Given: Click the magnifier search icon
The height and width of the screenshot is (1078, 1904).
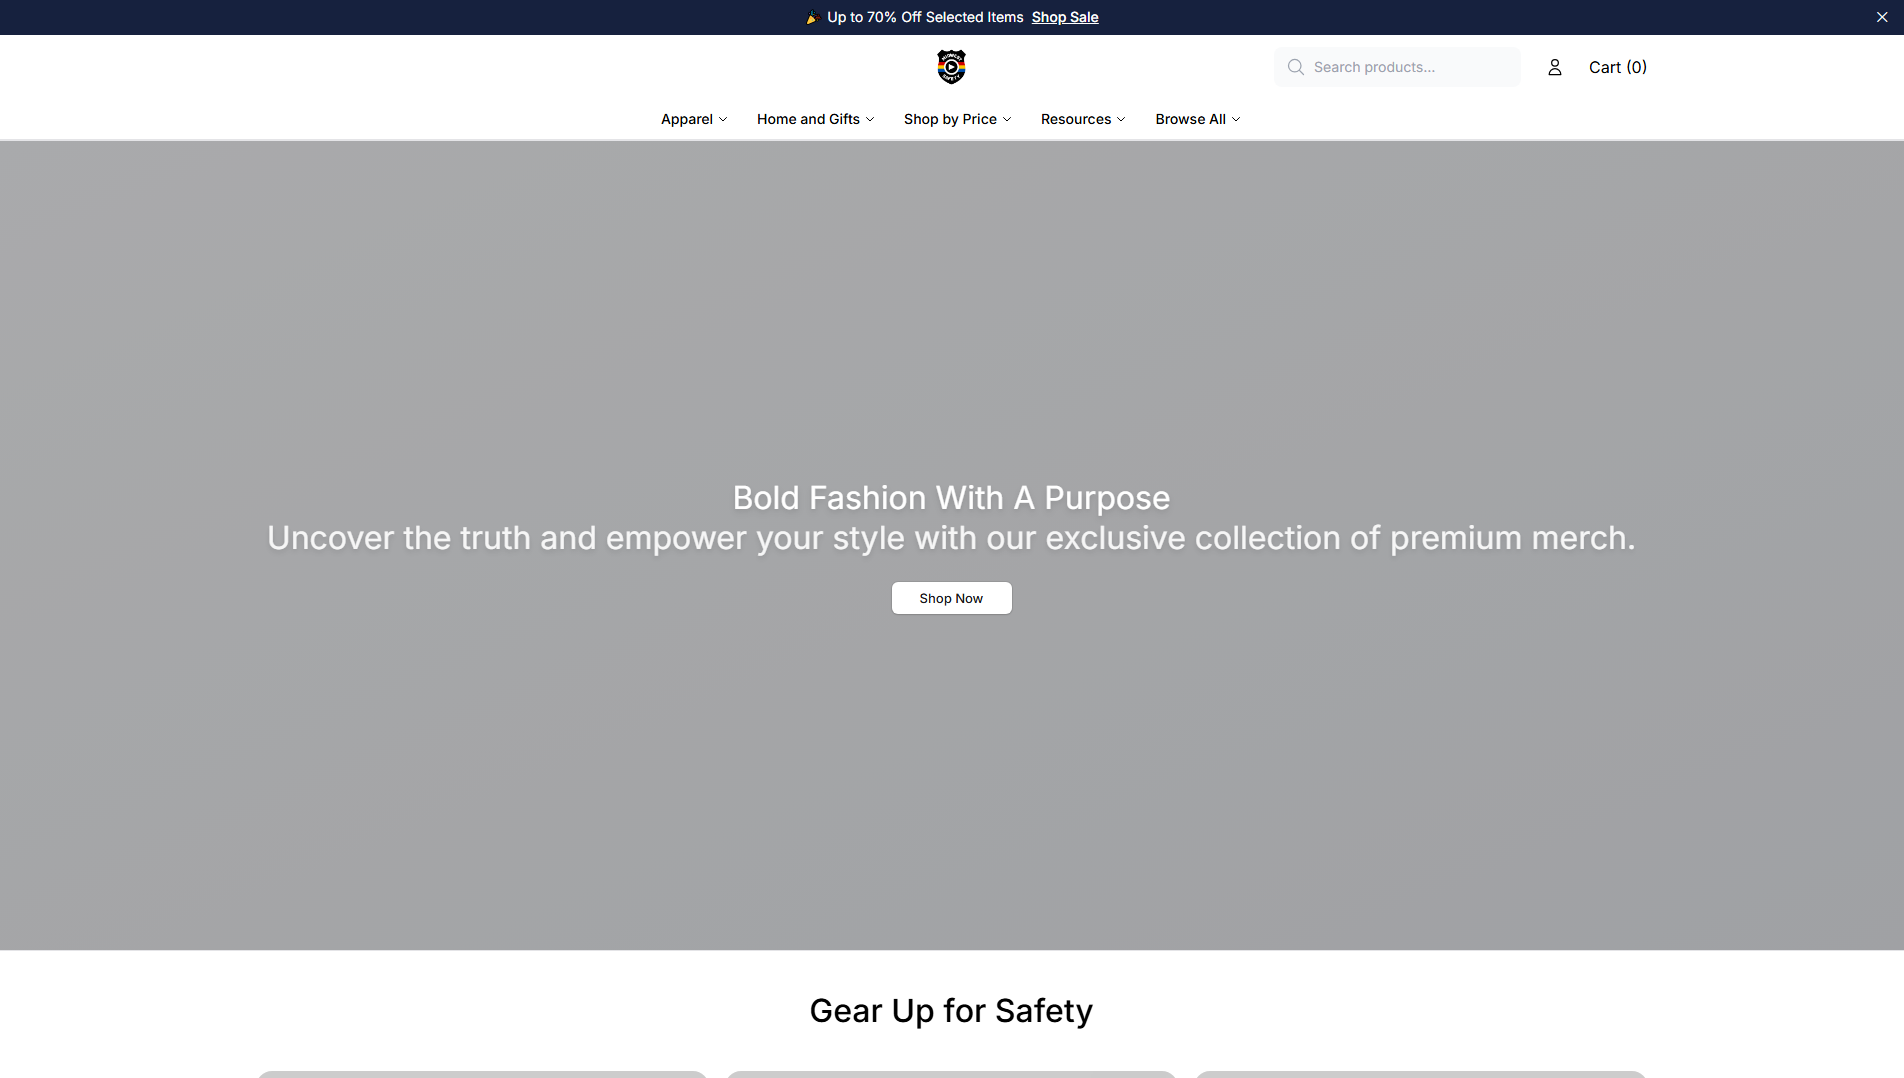Looking at the screenshot, I should tap(1296, 67).
